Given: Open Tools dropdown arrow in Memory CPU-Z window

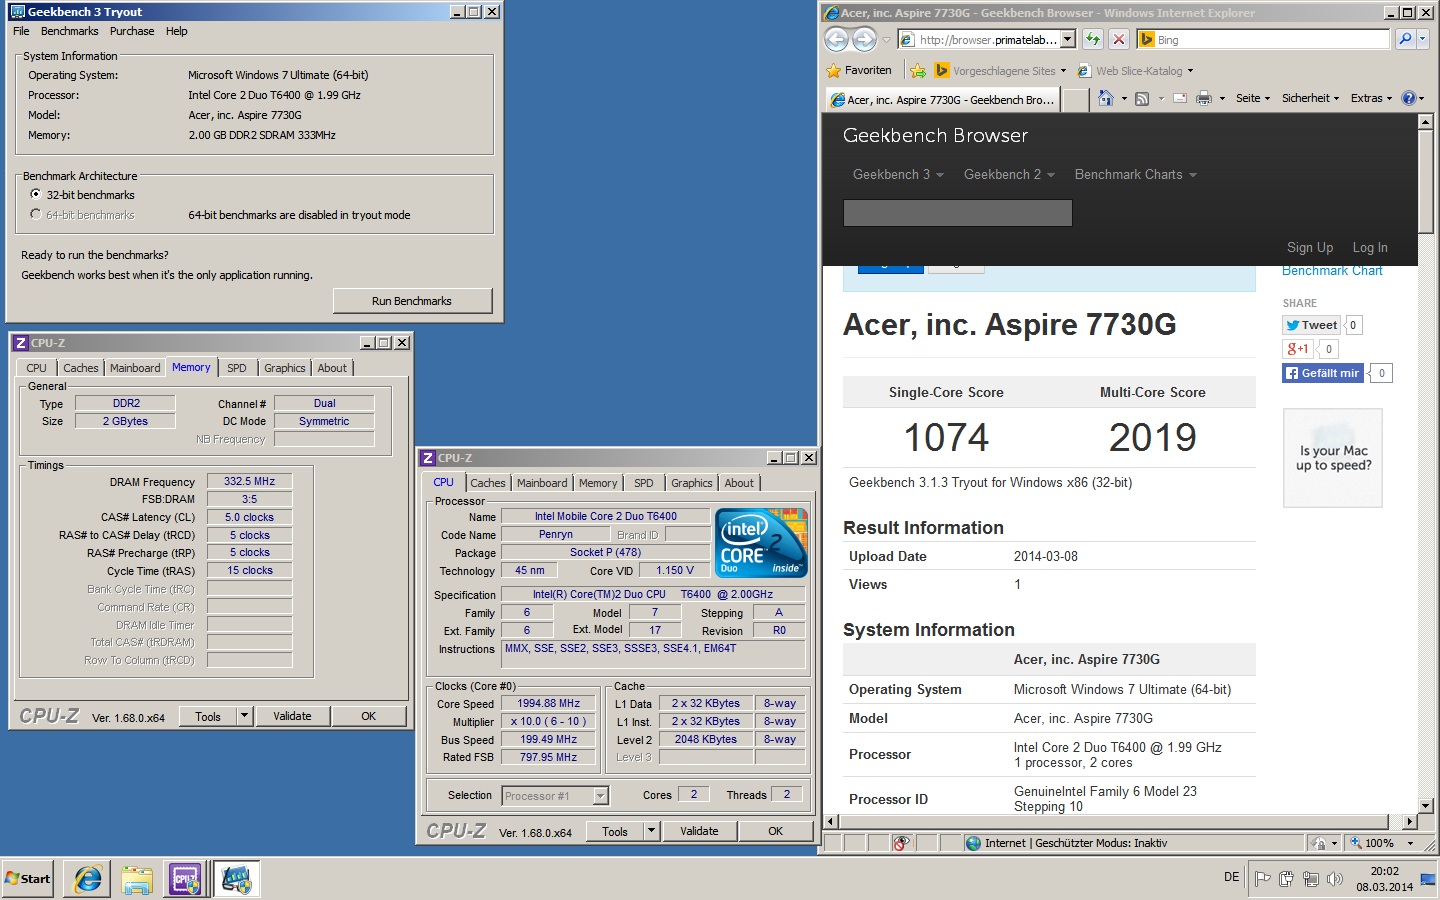Looking at the screenshot, I should (x=243, y=716).
